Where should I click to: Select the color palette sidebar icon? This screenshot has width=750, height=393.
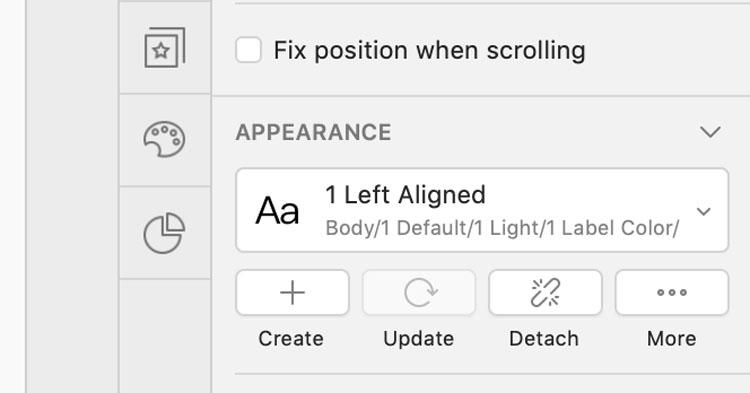[164, 139]
